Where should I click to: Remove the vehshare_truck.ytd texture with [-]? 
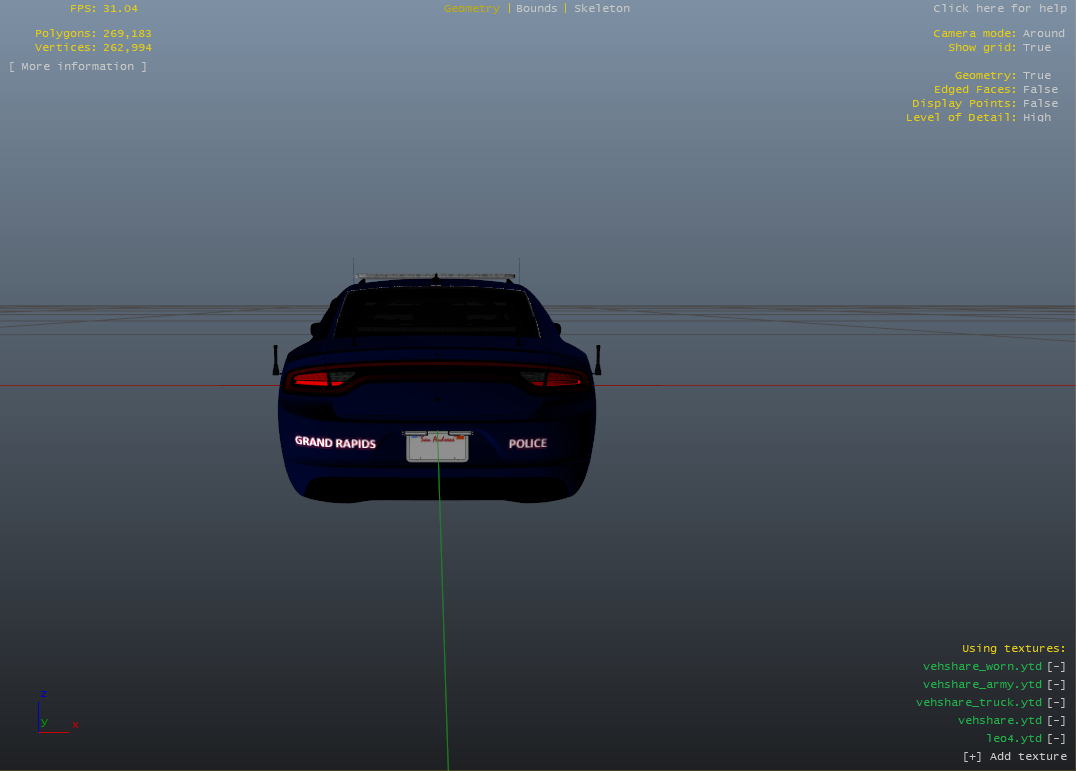click(x=1056, y=703)
